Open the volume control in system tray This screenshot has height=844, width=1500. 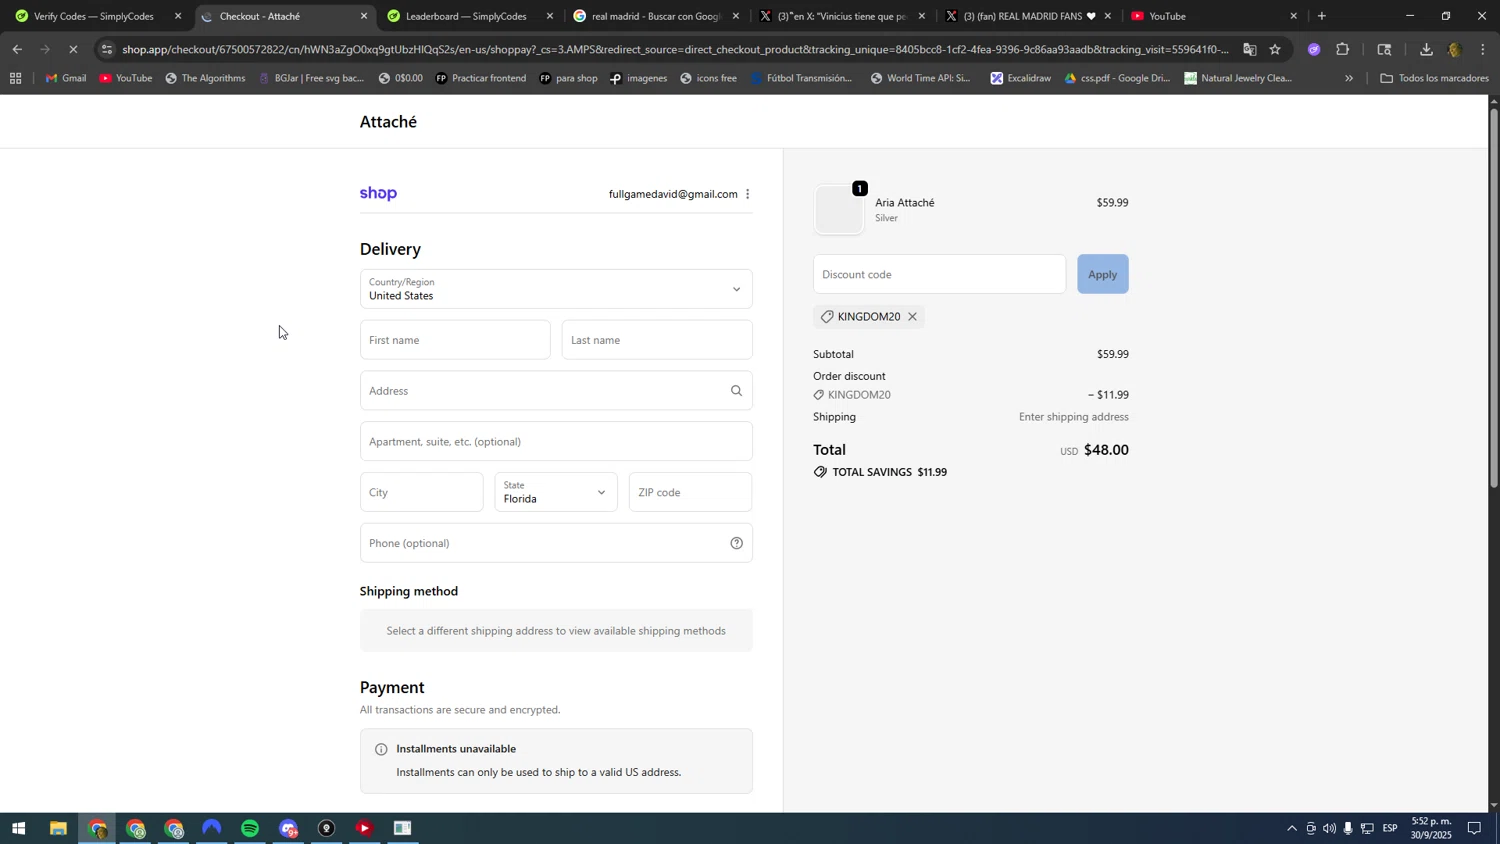(1329, 829)
